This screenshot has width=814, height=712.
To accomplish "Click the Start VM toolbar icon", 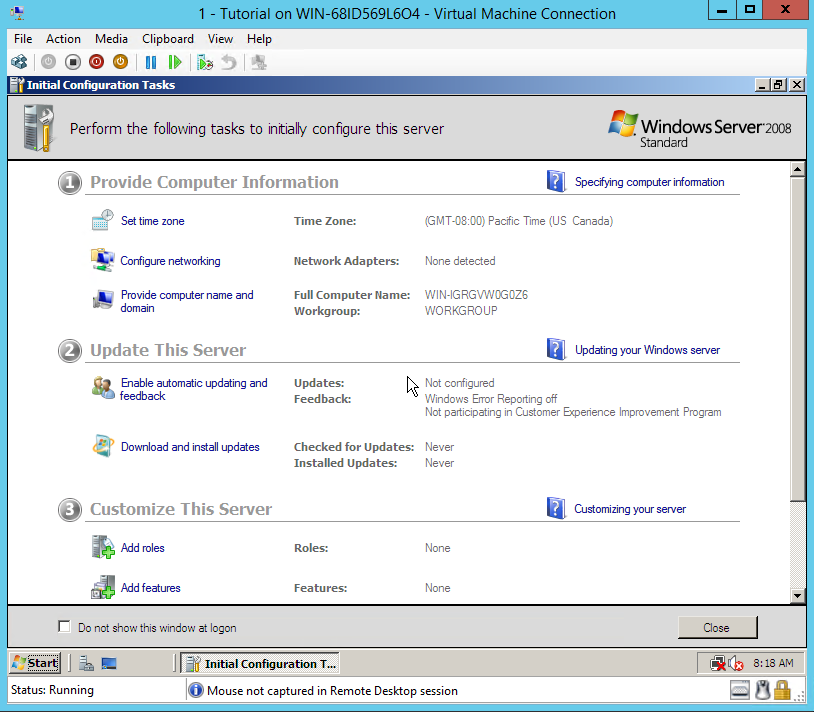I will click(x=48, y=62).
